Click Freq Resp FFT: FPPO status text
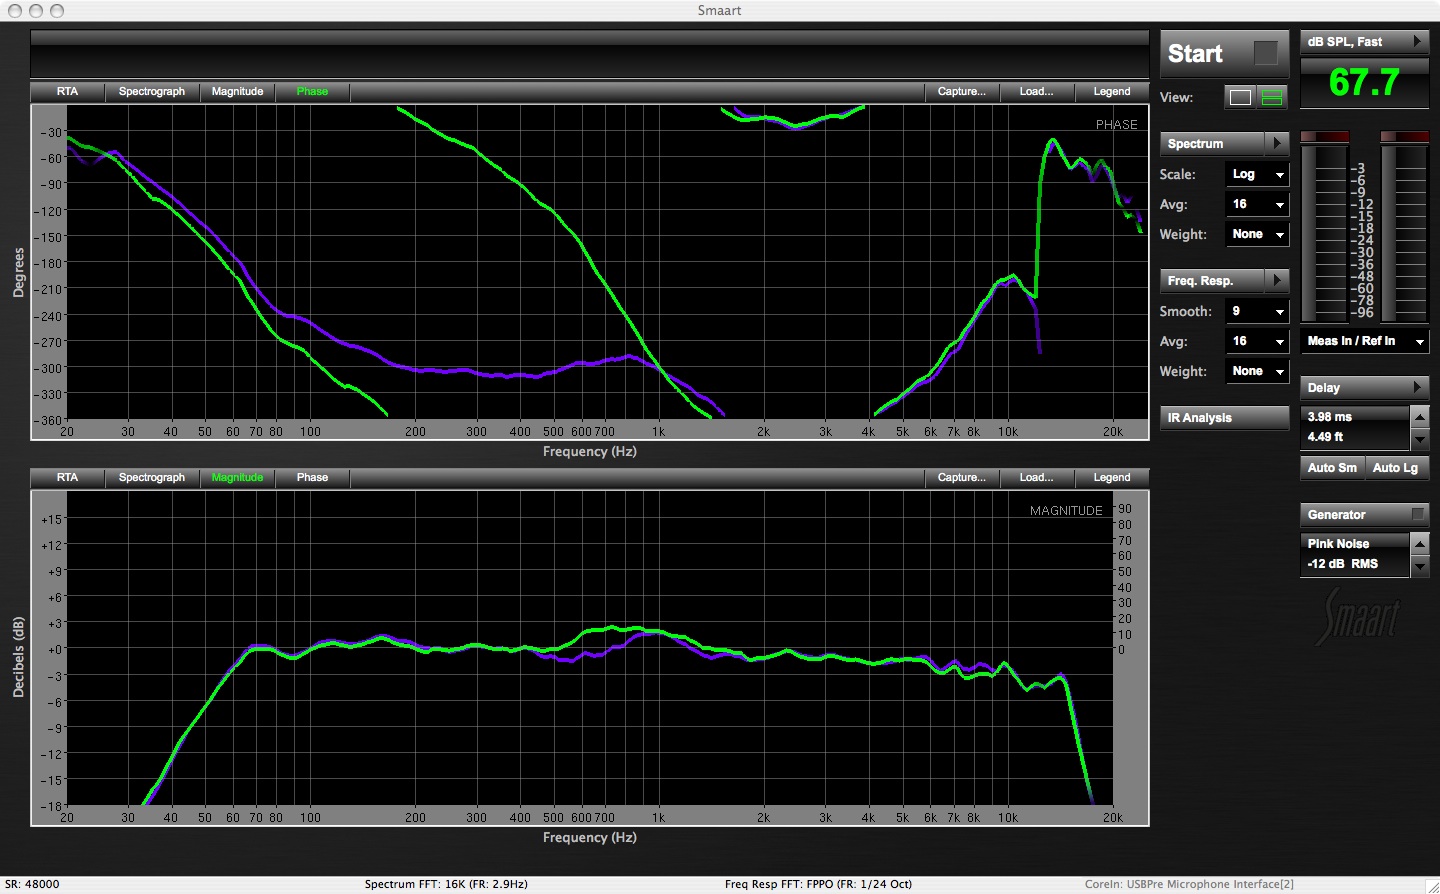 click(x=818, y=884)
